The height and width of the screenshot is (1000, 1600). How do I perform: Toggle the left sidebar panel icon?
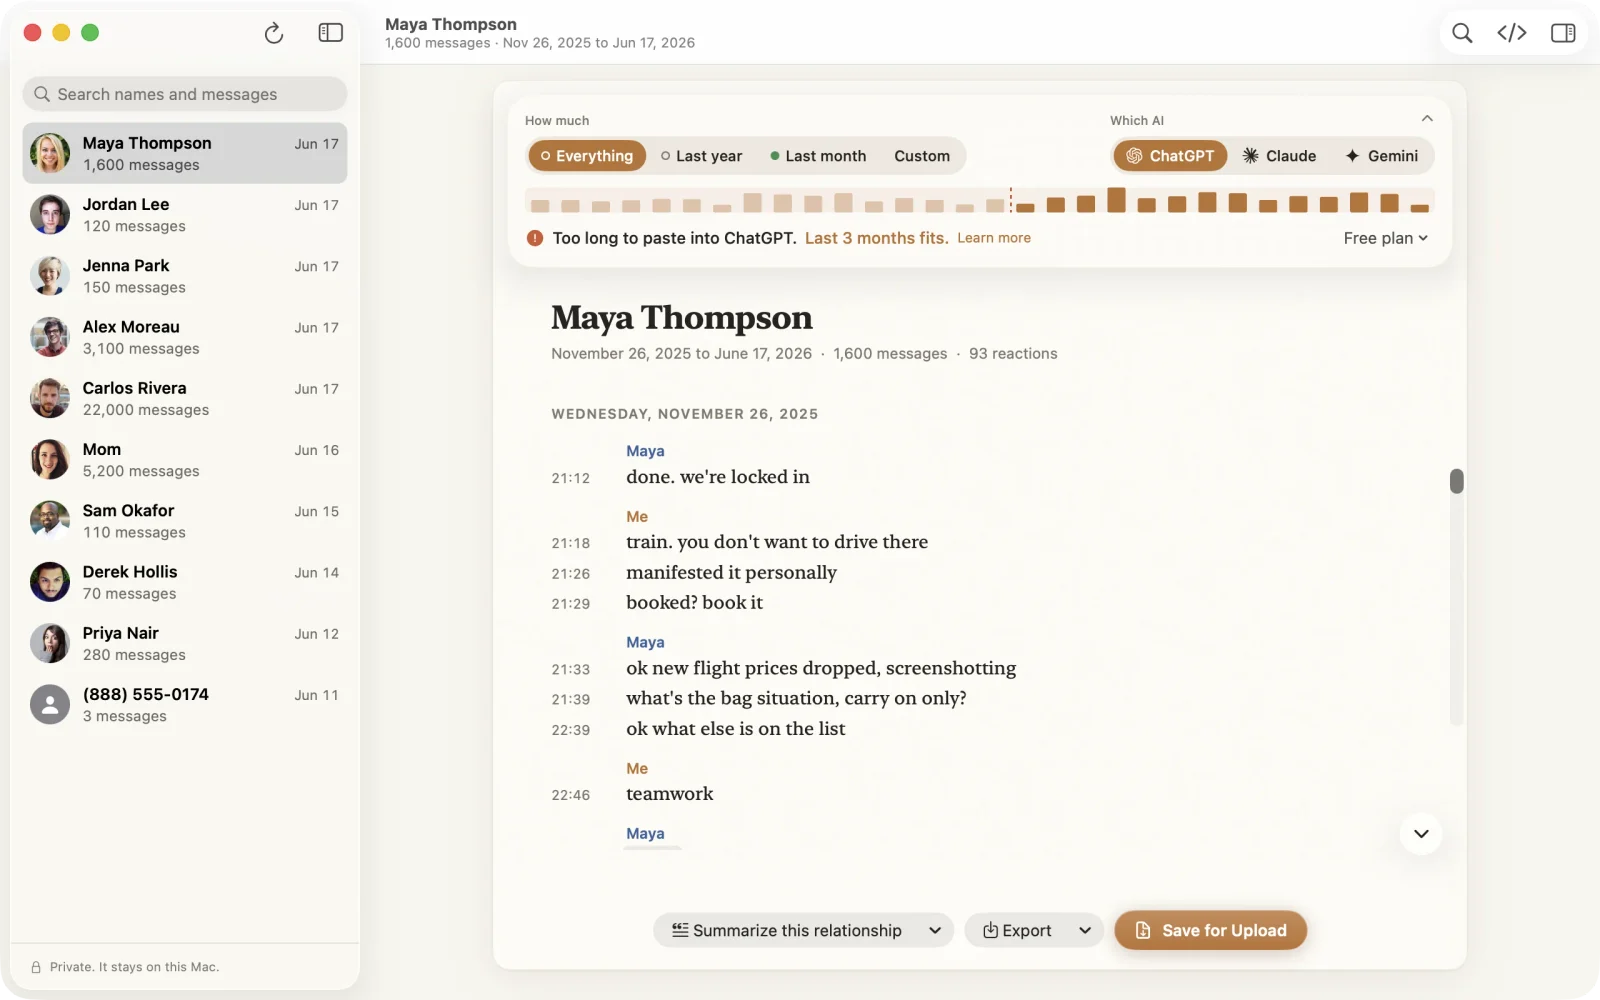click(331, 33)
